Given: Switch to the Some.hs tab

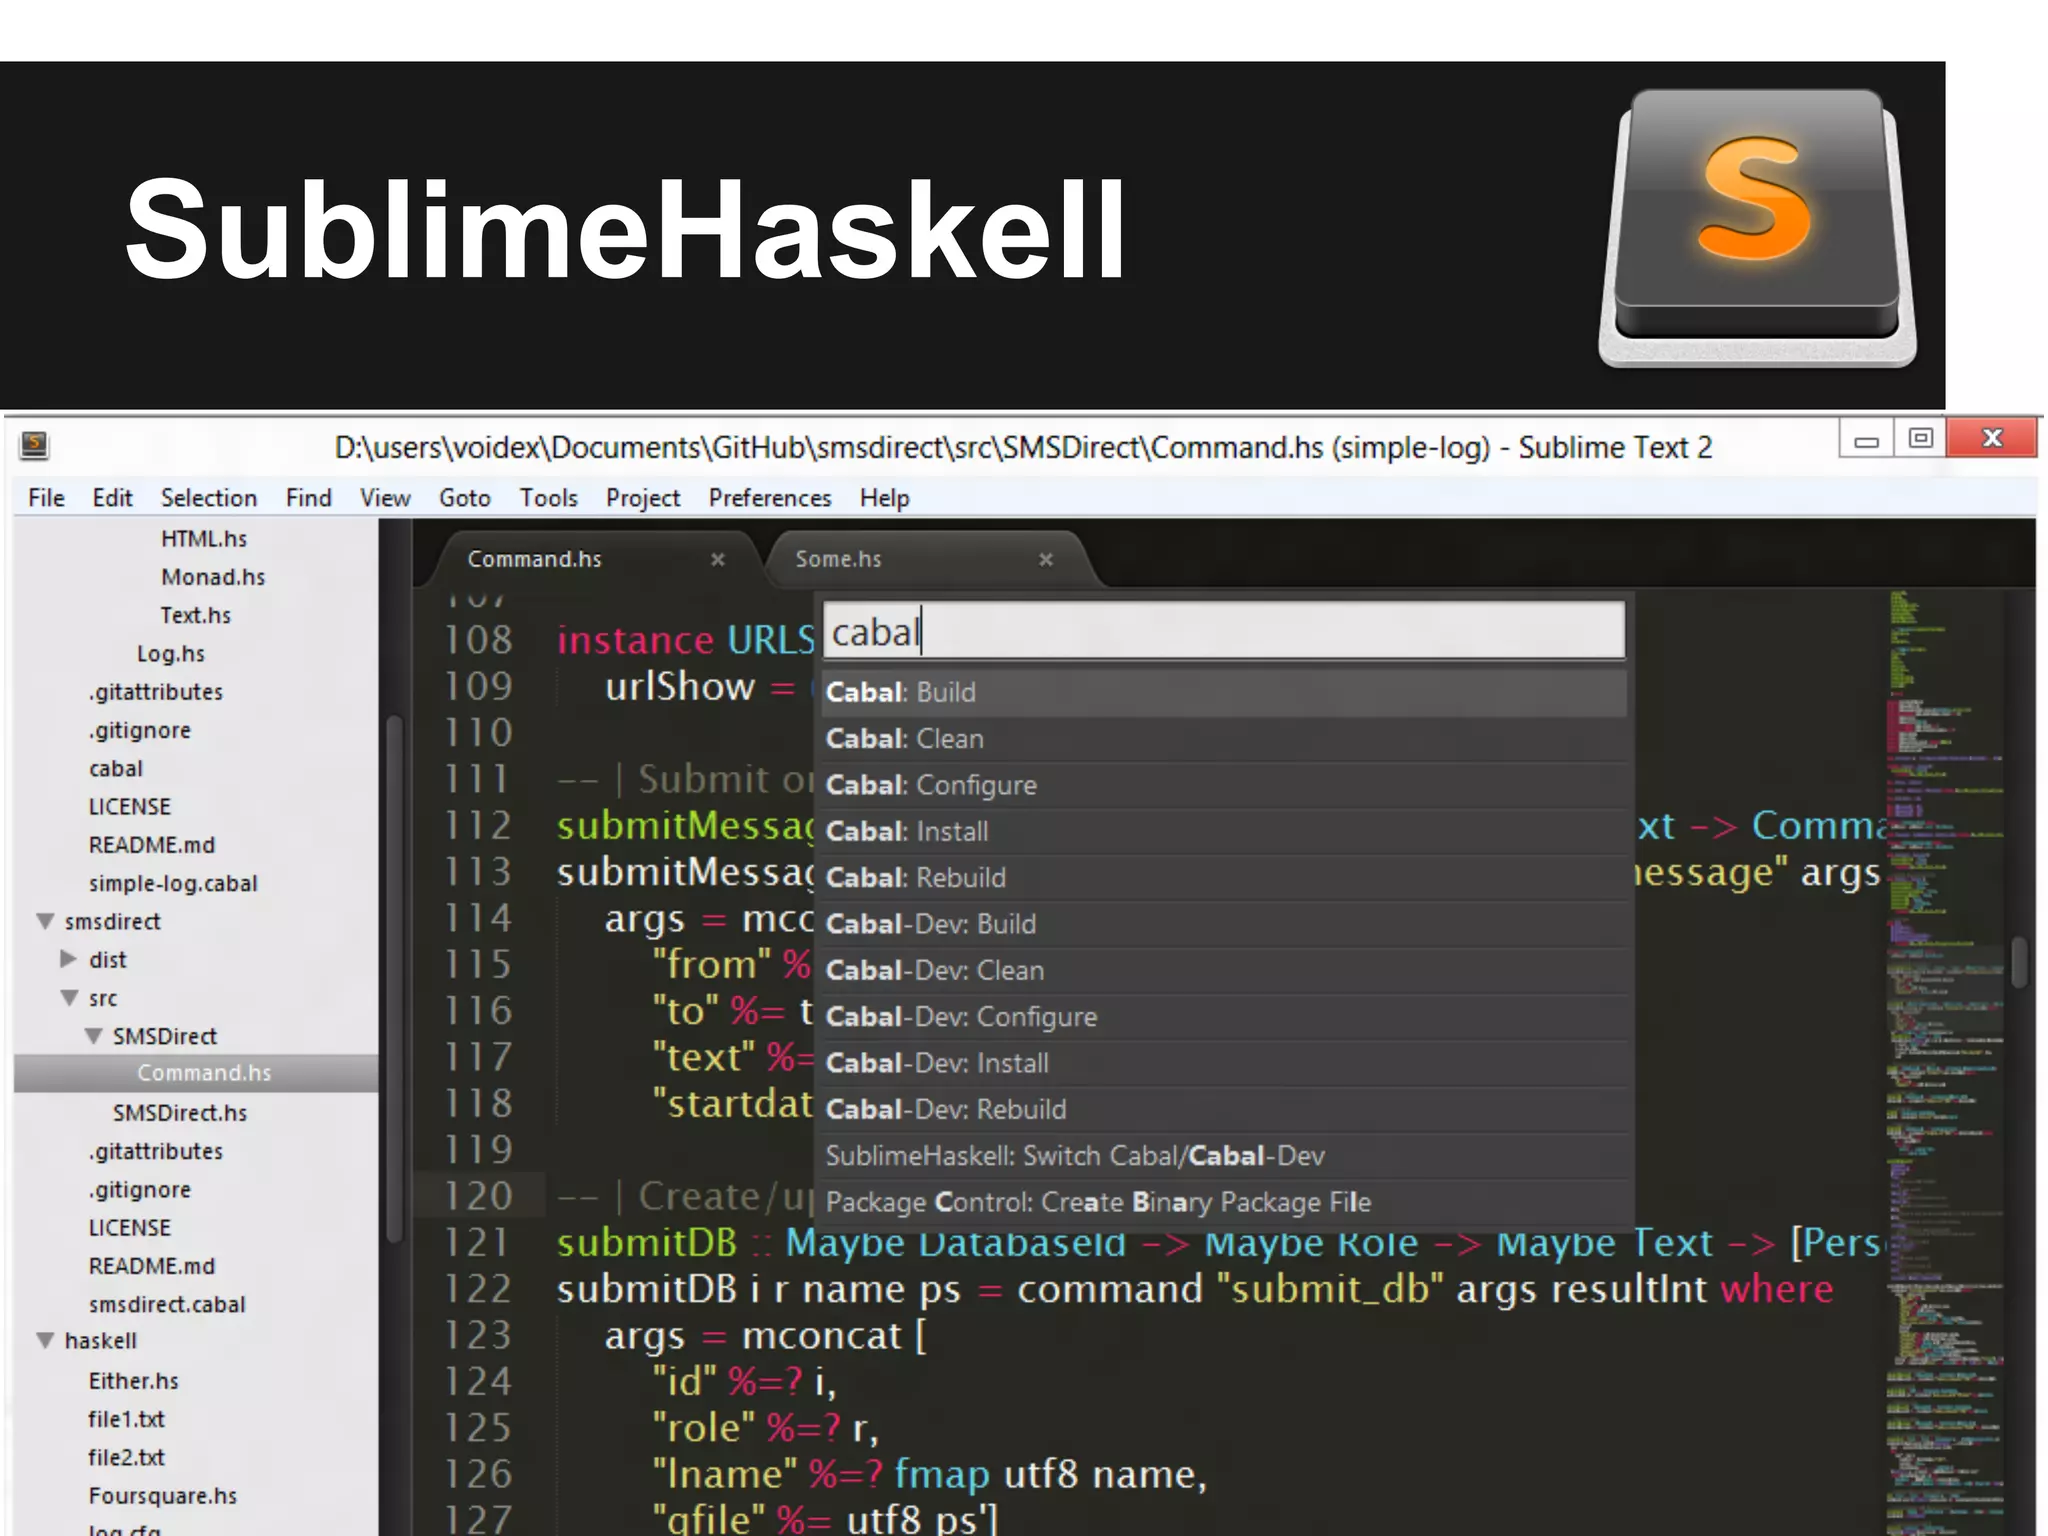Looking at the screenshot, I should tap(838, 559).
